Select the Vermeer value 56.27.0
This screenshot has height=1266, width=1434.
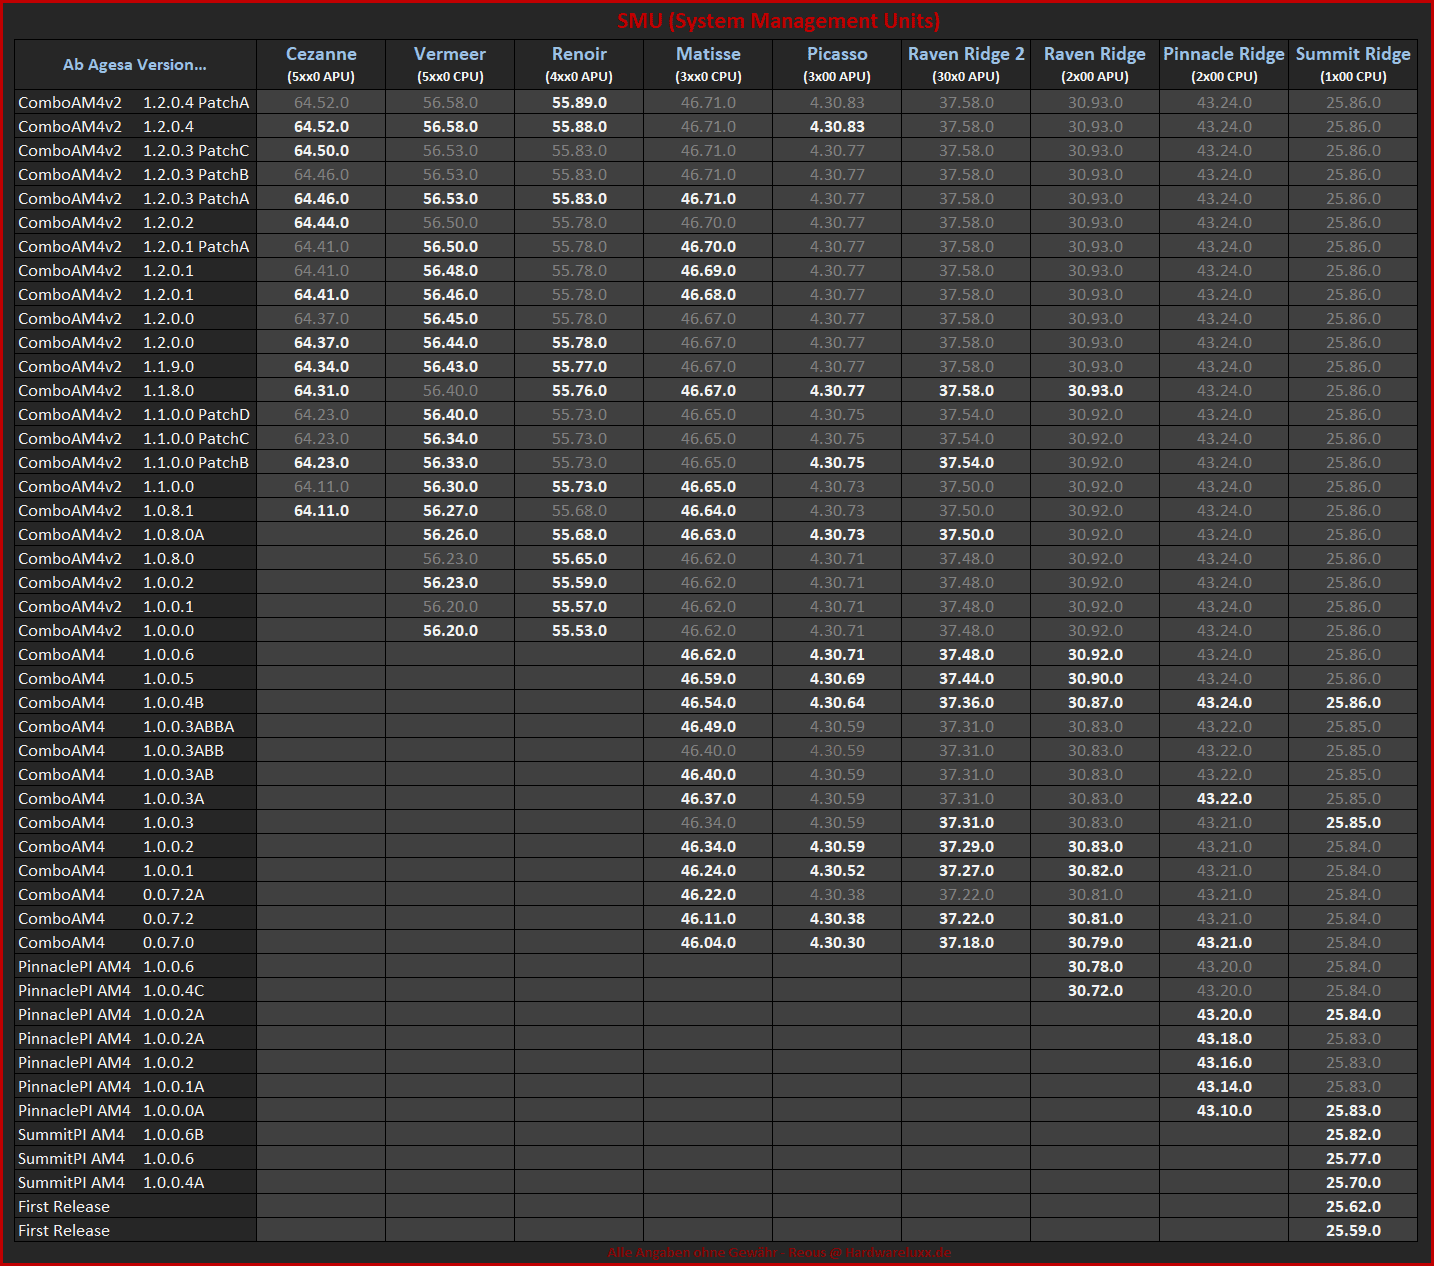tap(450, 510)
